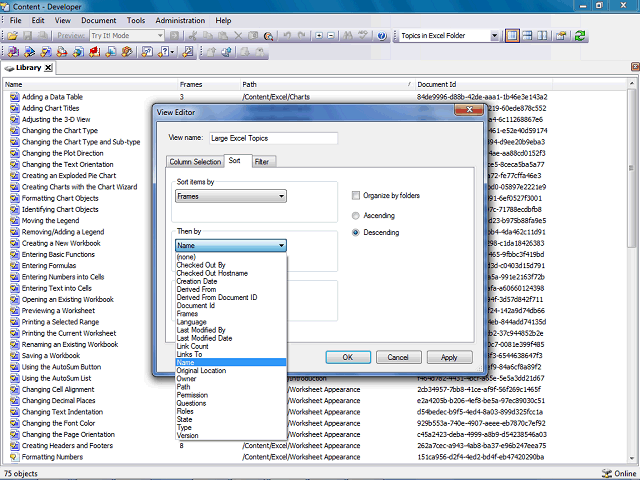
Task: Click the redo arrow toolbar icon
Action: pos(302,36)
